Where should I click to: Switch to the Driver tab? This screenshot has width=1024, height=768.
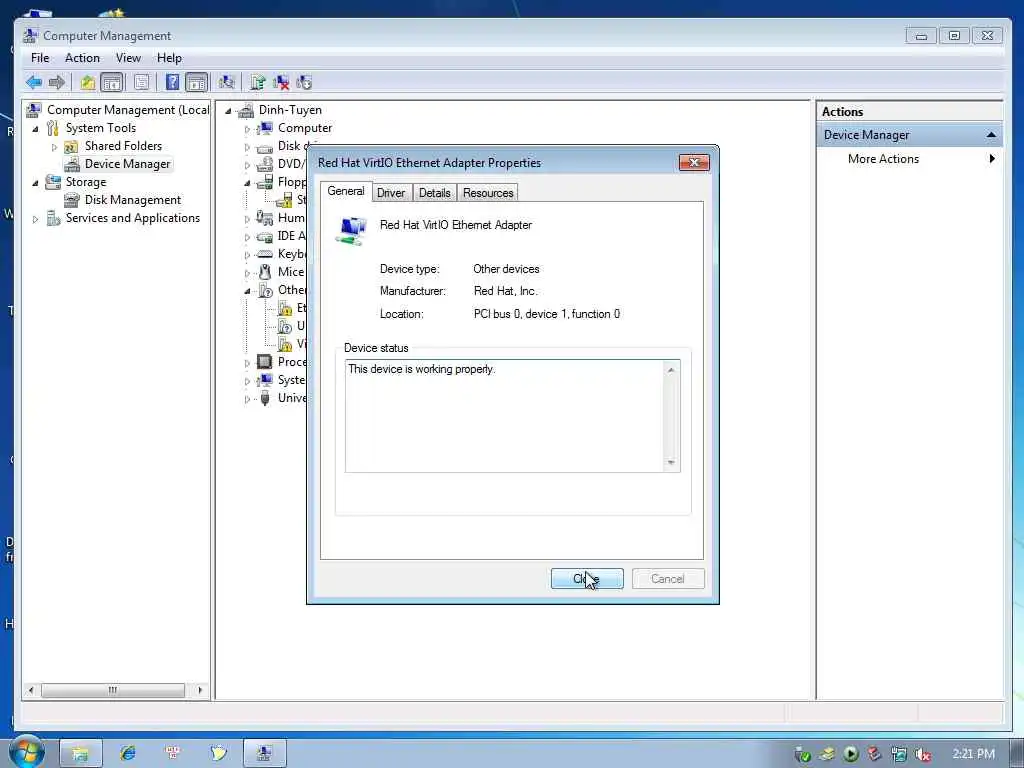(x=391, y=193)
